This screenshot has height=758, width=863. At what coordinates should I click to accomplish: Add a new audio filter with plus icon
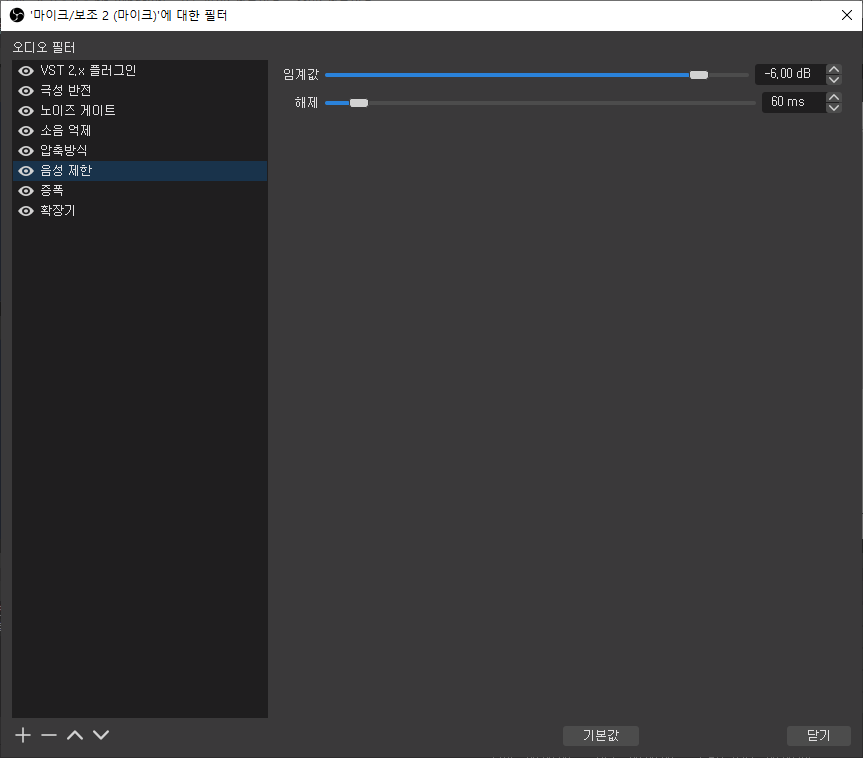coord(23,735)
